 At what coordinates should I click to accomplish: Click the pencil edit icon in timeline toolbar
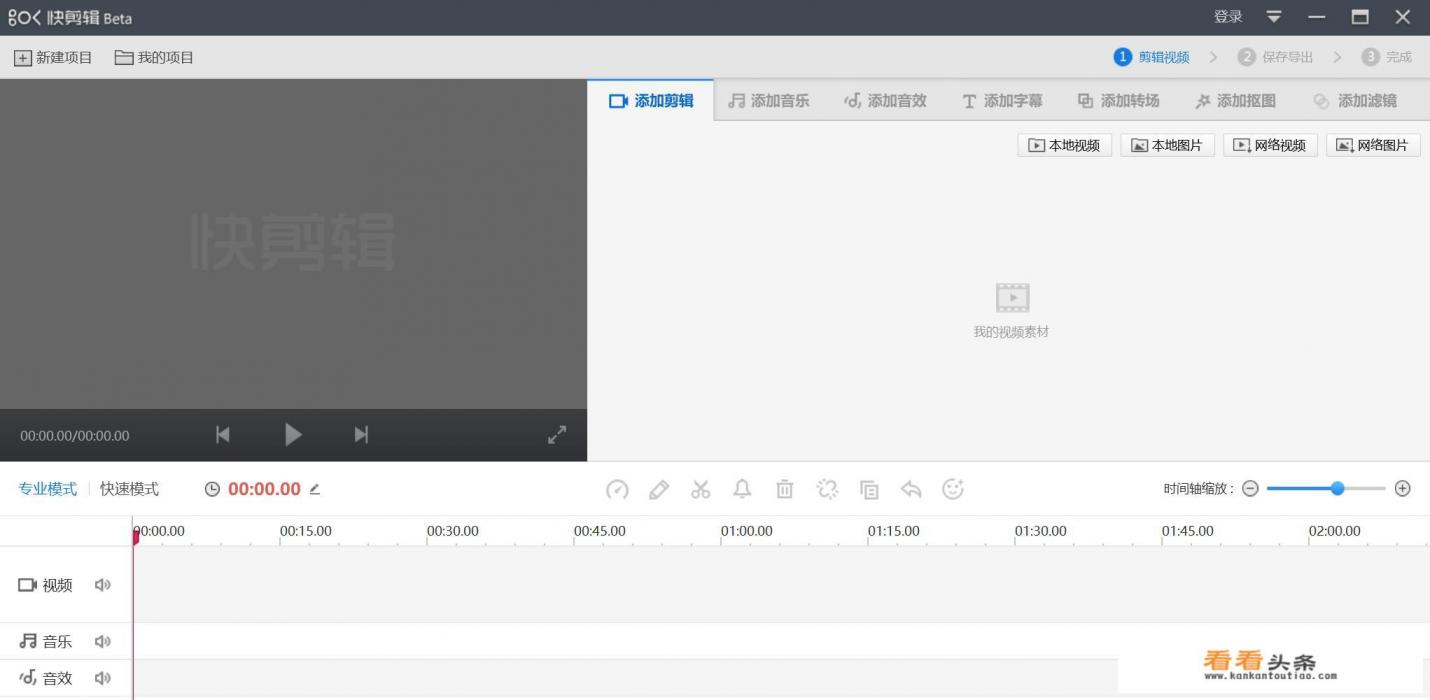[x=658, y=489]
